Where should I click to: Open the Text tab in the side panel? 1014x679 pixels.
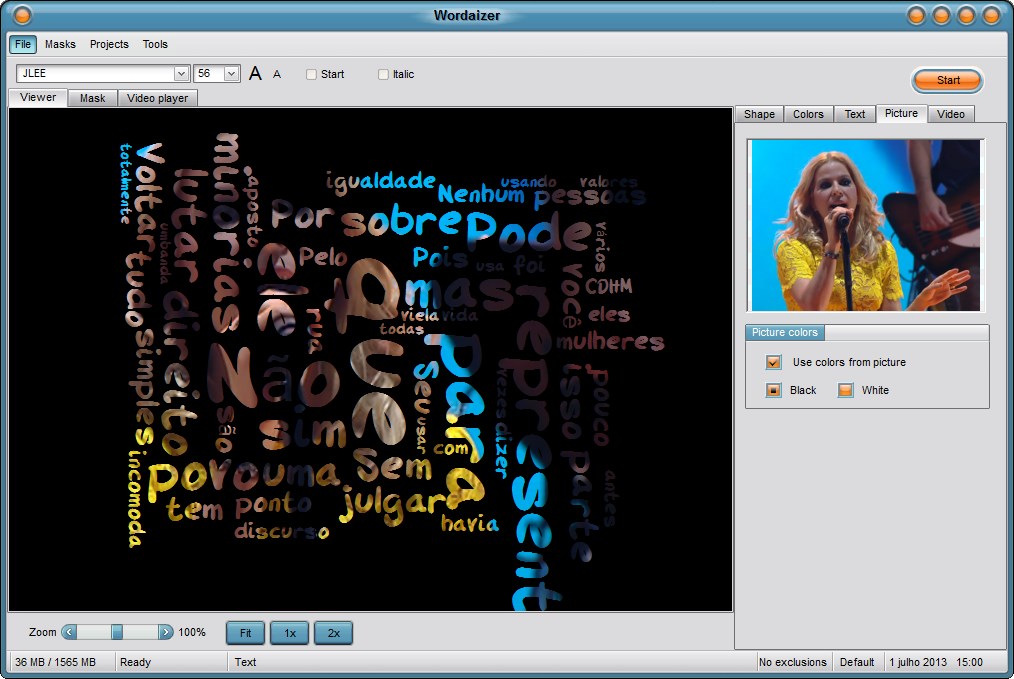pyautogui.click(x=854, y=114)
